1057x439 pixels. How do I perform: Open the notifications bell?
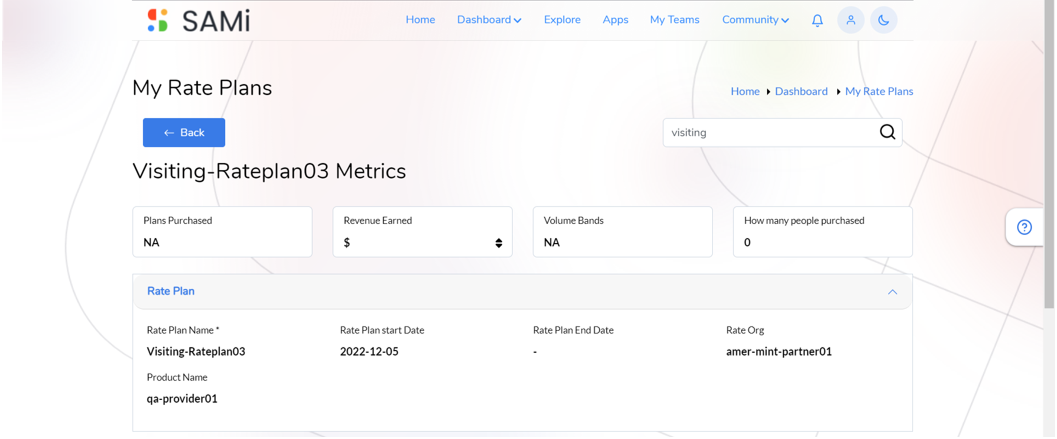(x=817, y=20)
